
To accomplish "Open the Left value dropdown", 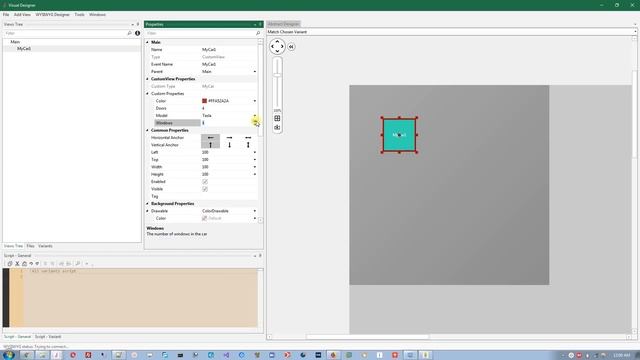I will pyautogui.click(x=255, y=152).
